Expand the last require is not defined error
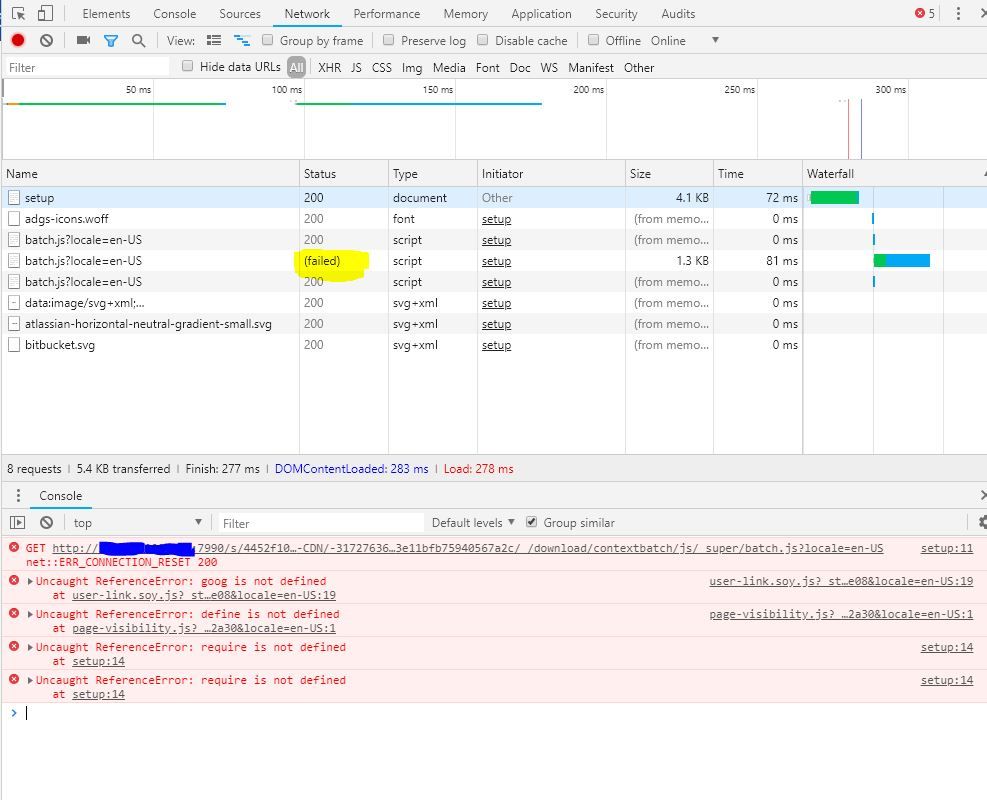987x800 pixels. 30,680
